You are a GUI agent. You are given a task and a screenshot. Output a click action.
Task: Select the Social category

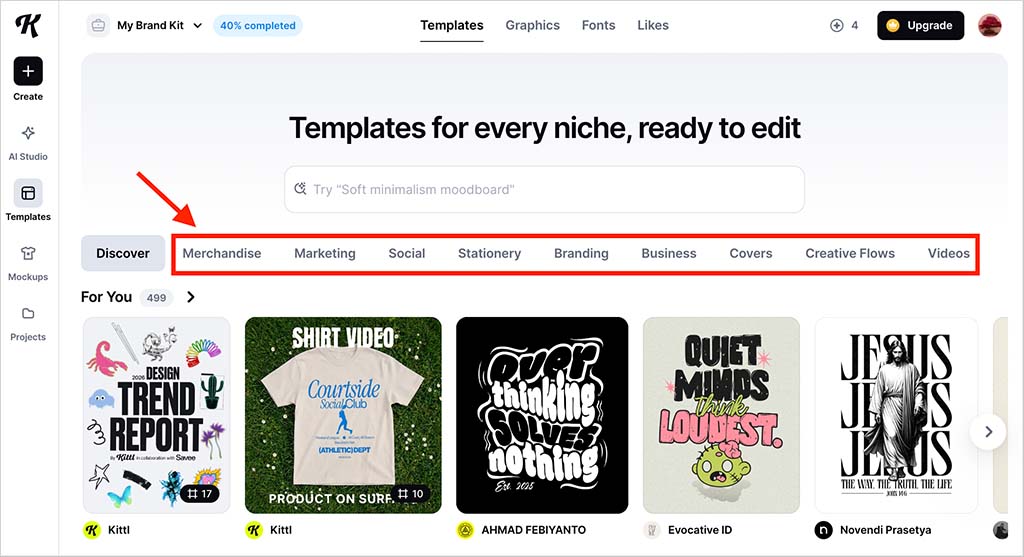pyautogui.click(x=406, y=253)
